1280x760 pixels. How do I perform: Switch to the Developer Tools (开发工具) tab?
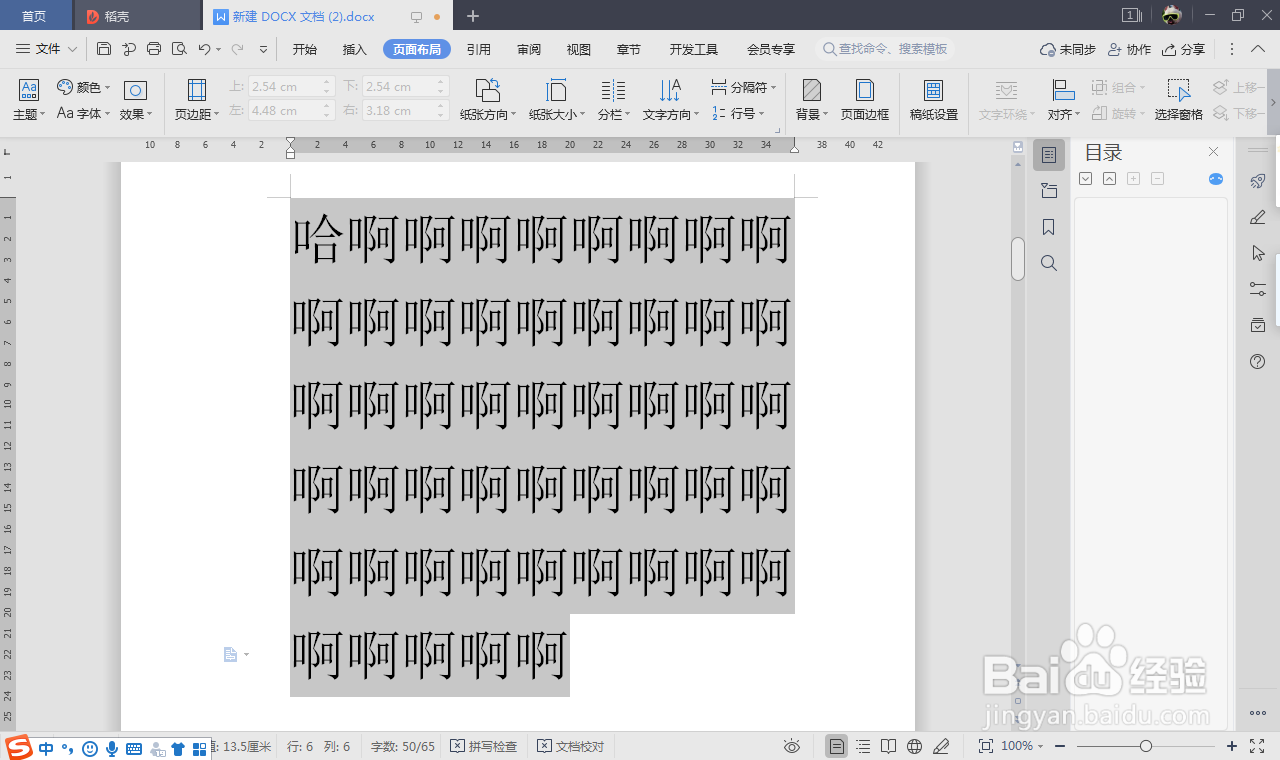[694, 49]
